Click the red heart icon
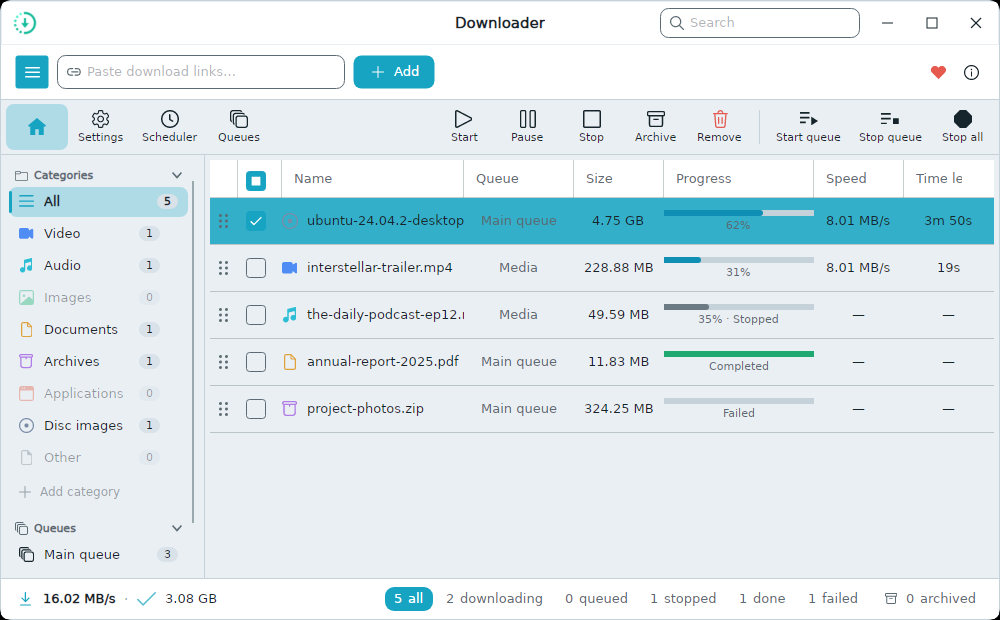Image resolution: width=1000 pixels, height=620 pixels. (x=938, y=72)
